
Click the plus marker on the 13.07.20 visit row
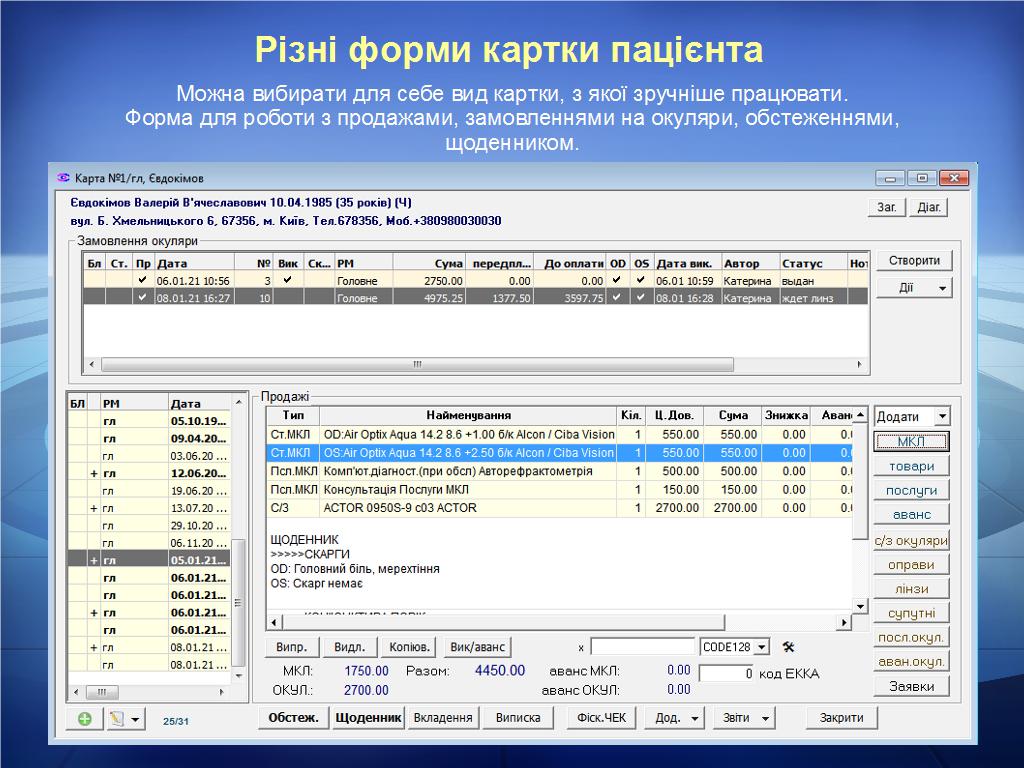click(94, 509)
